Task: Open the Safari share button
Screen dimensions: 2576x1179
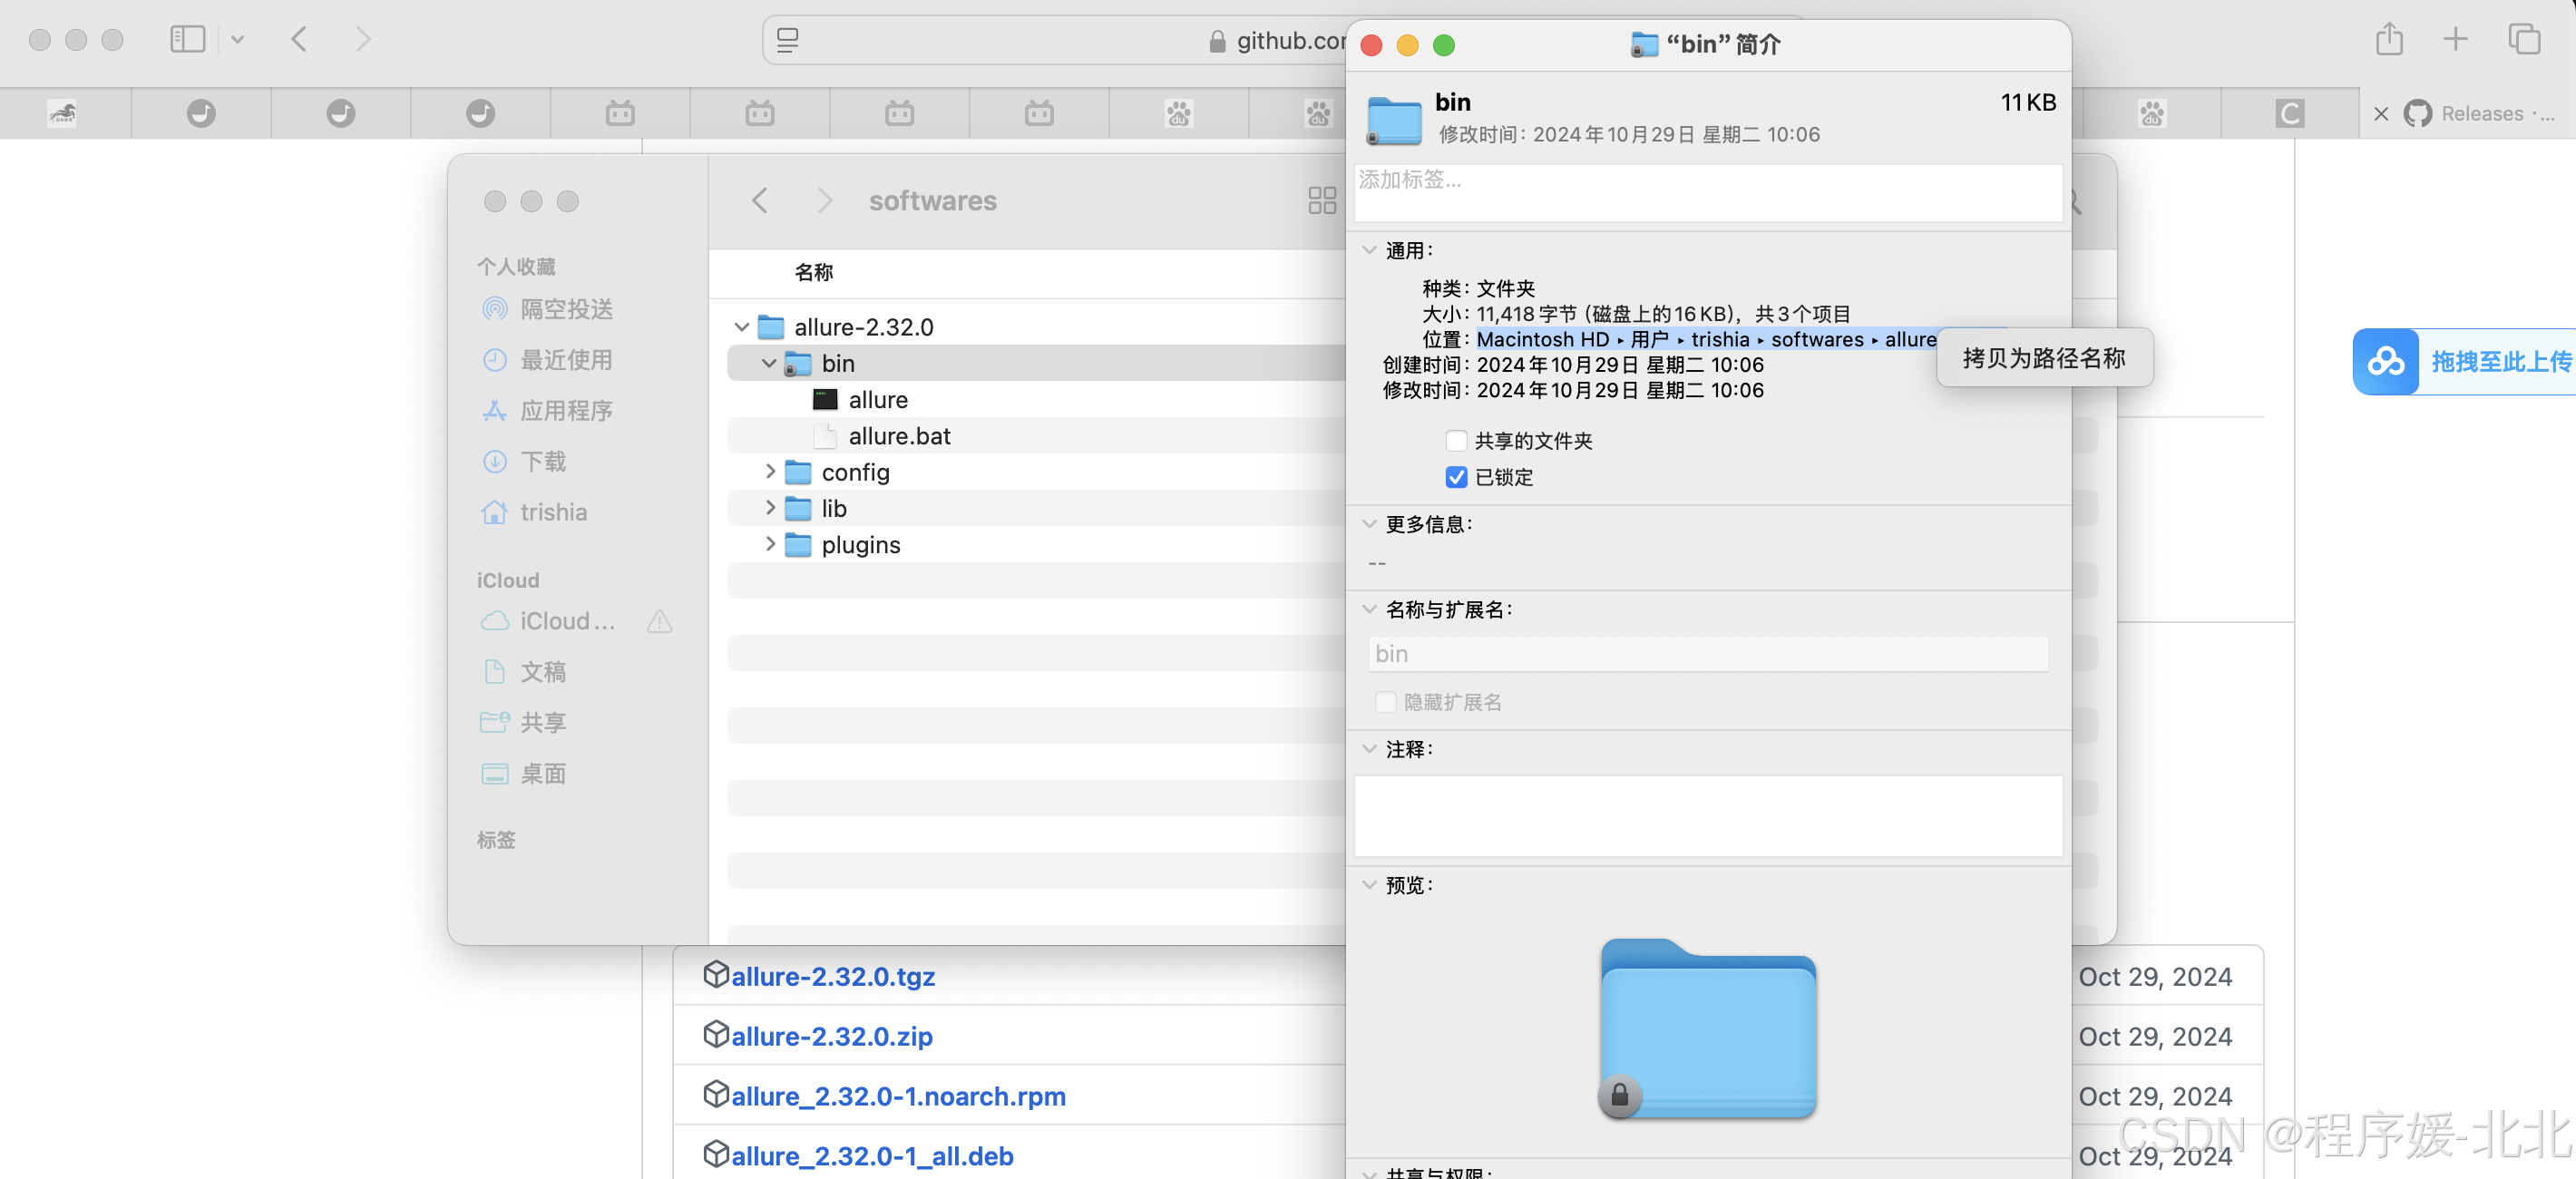Action: (x=2389, y=39)
